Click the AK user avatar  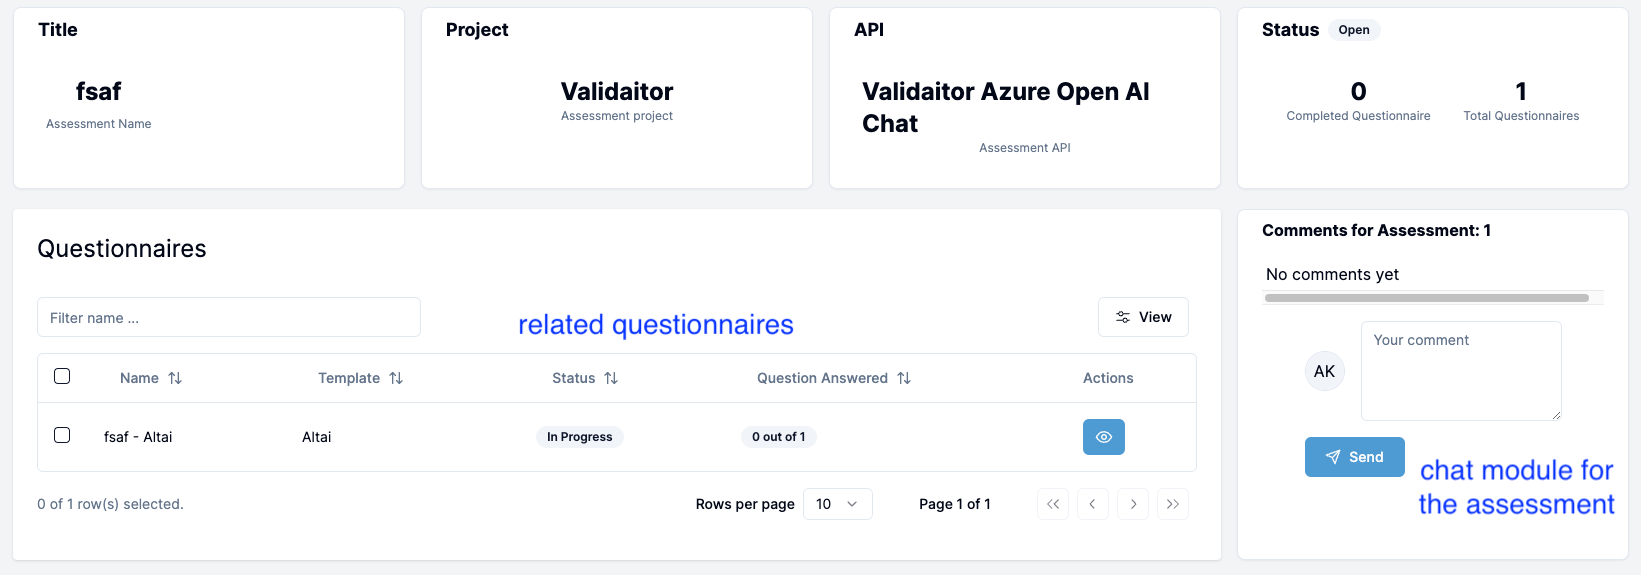[1325, 371]
